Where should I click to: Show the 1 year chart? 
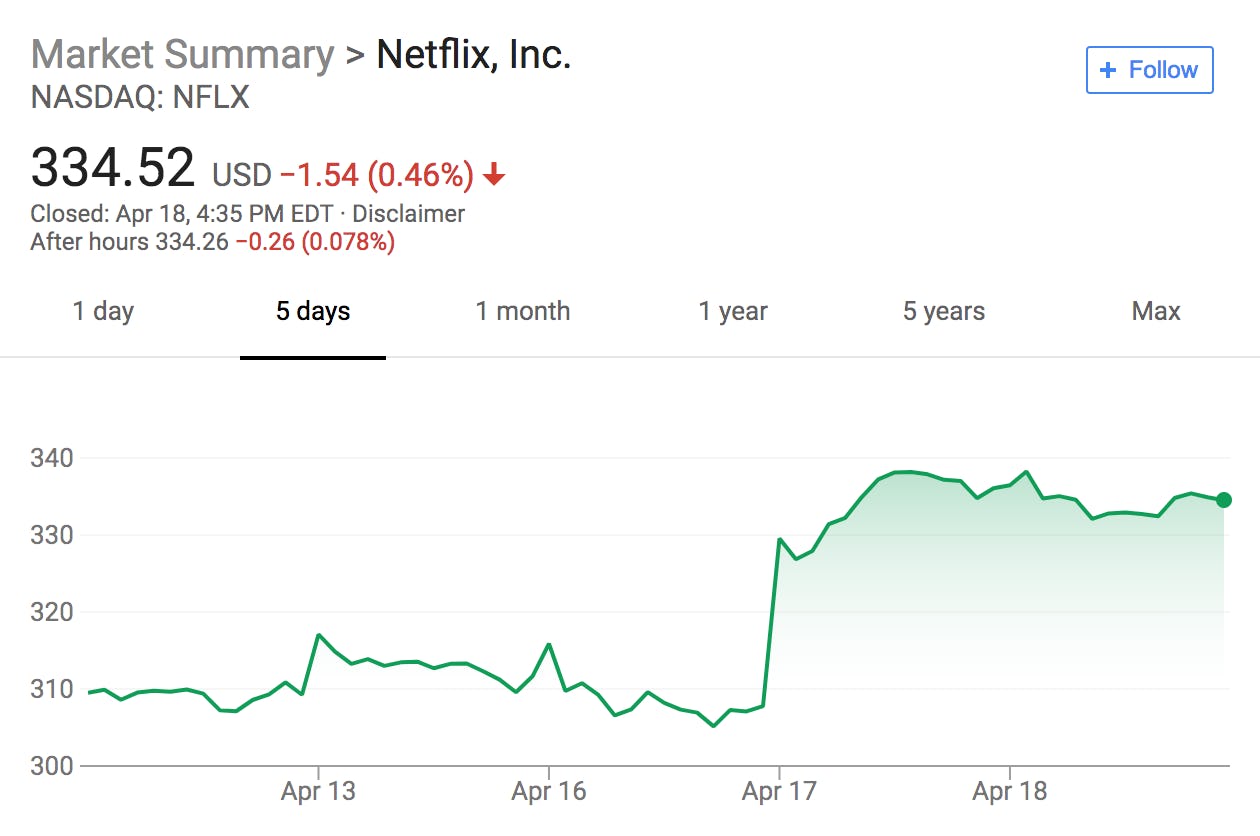(733, 311)
